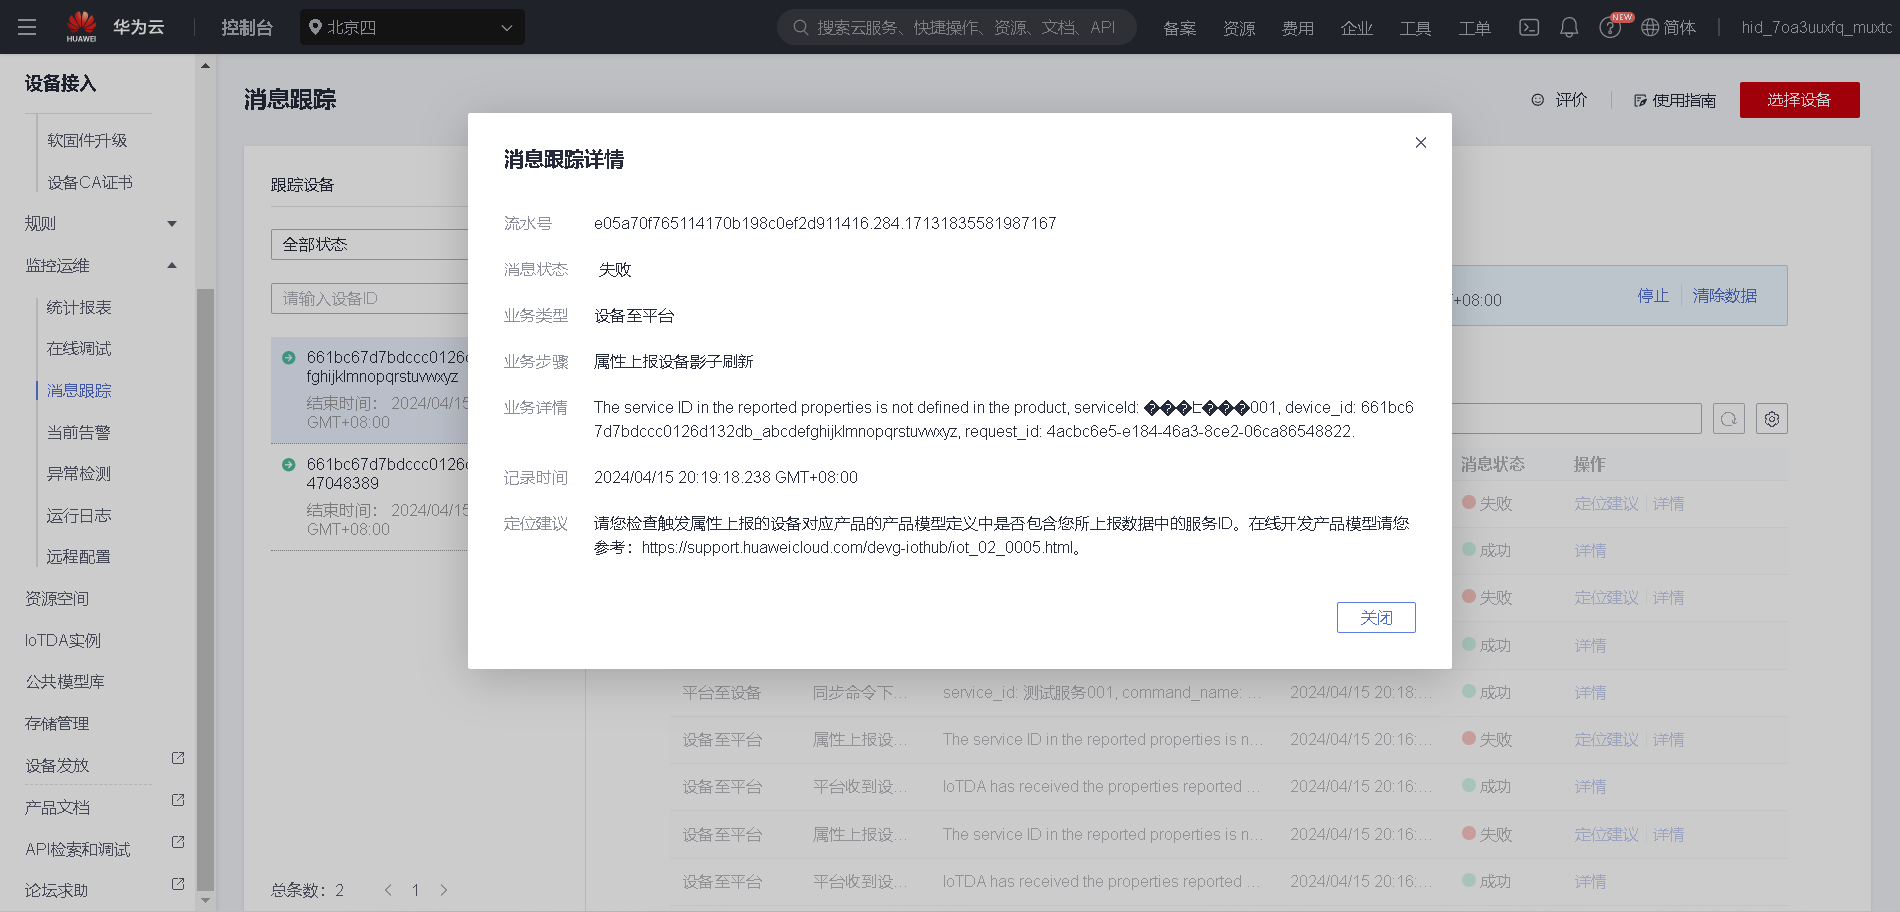Expand the 北京四 region dropdown
The image size is (1900, 912).
pos(412,27)
